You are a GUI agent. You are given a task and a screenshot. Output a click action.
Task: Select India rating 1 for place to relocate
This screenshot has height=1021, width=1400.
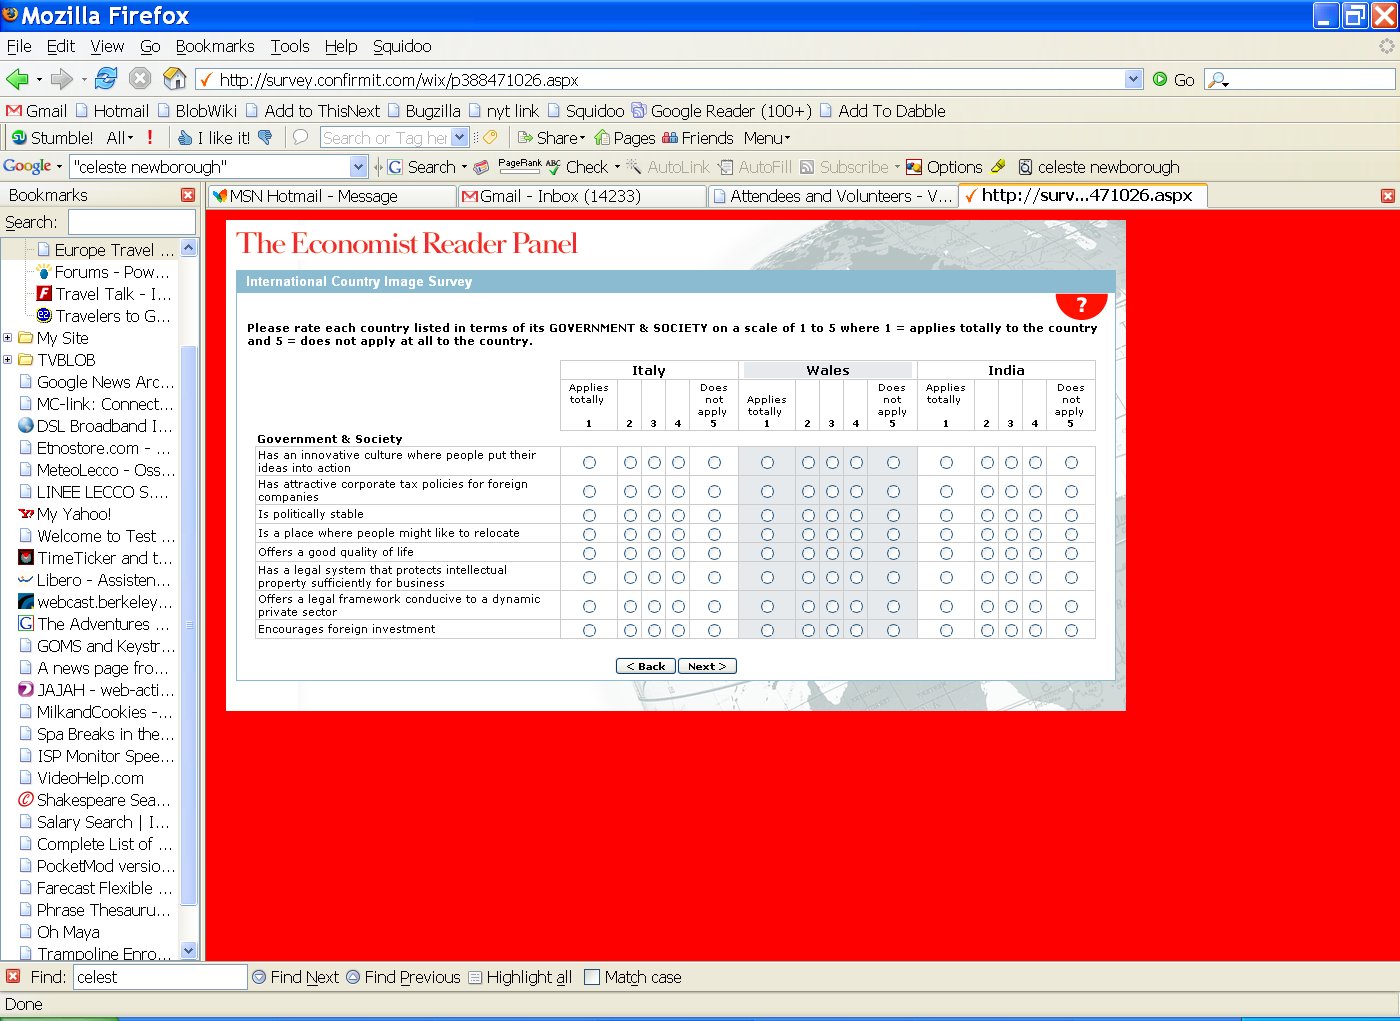[x=946, y=534]
